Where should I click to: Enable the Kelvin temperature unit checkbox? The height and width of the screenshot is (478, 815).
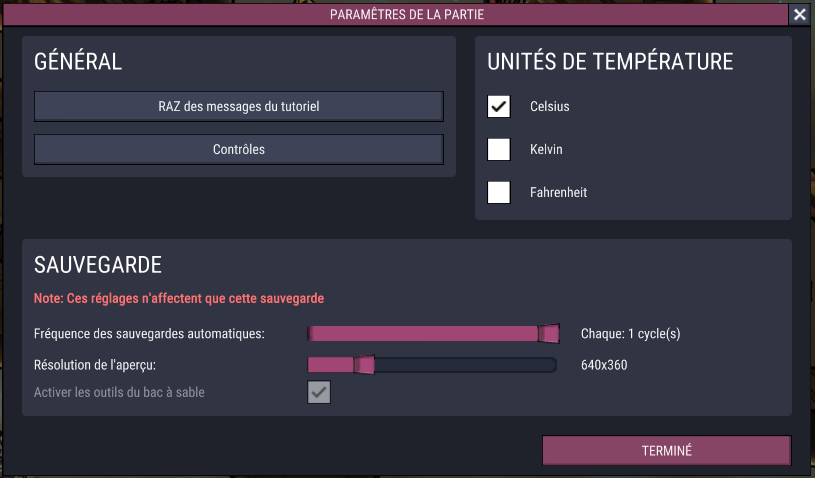click(499, 149)
